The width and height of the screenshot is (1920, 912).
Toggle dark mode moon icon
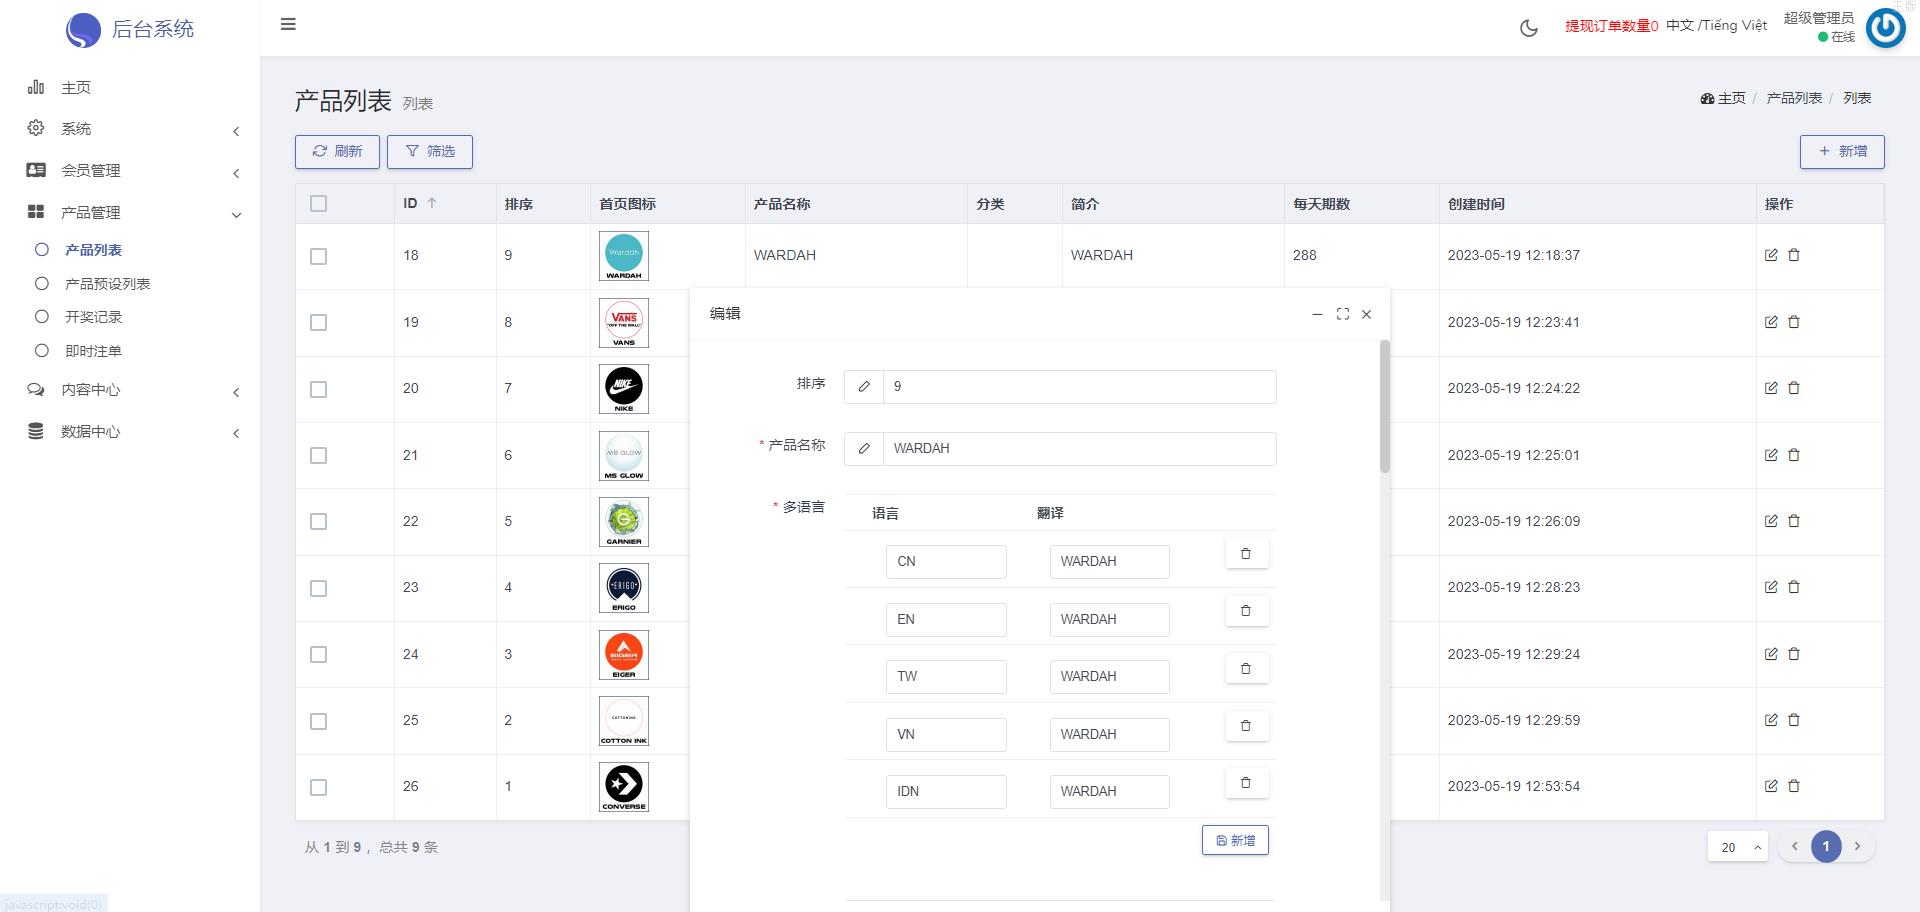[x=1528, y=28]
